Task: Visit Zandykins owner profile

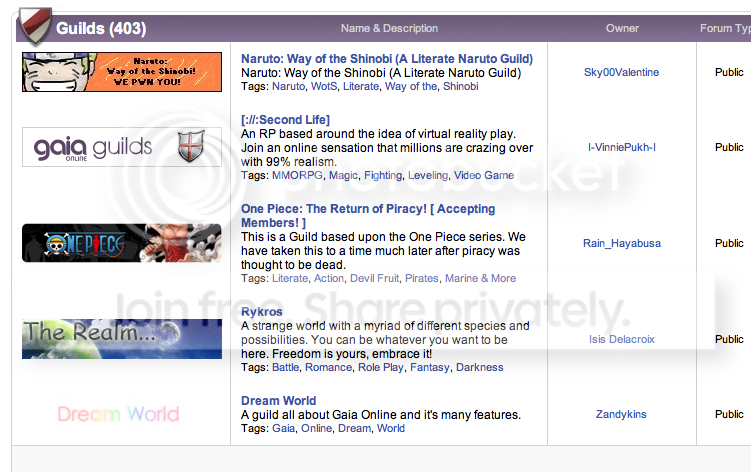Action: pos(621,414)
